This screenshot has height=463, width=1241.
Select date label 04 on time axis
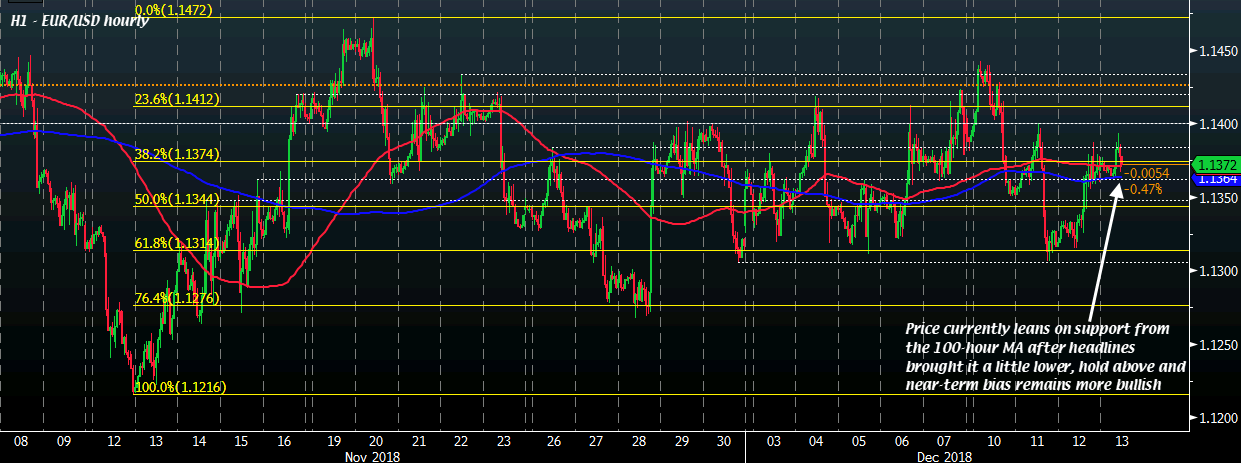pyautogui.click(x=815, y=441)
